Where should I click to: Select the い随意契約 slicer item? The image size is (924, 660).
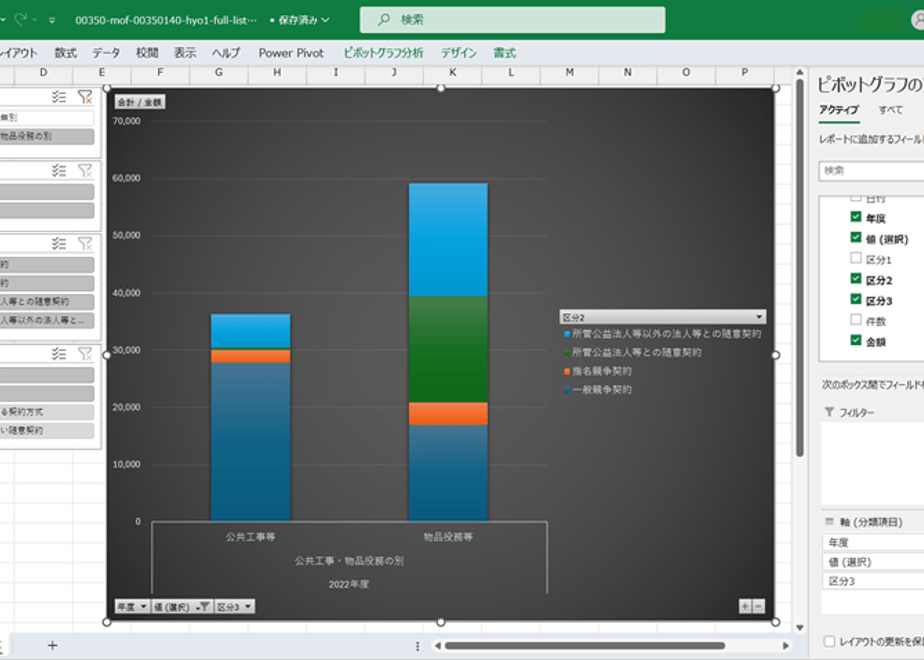point(46,430)
